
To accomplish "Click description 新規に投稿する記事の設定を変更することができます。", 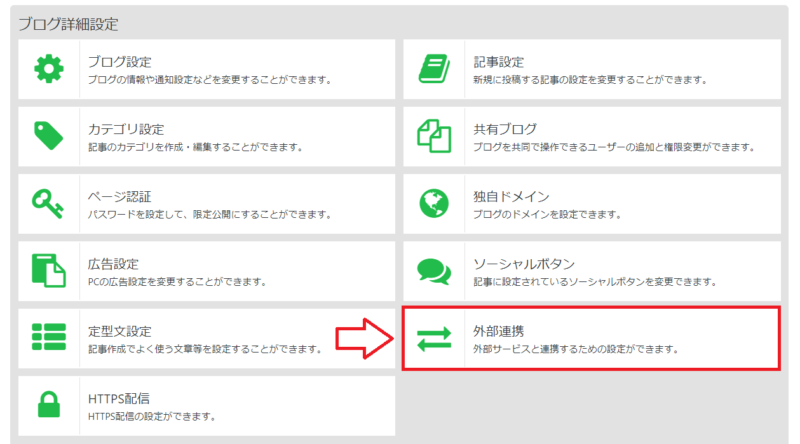I will tap(590, 80).
